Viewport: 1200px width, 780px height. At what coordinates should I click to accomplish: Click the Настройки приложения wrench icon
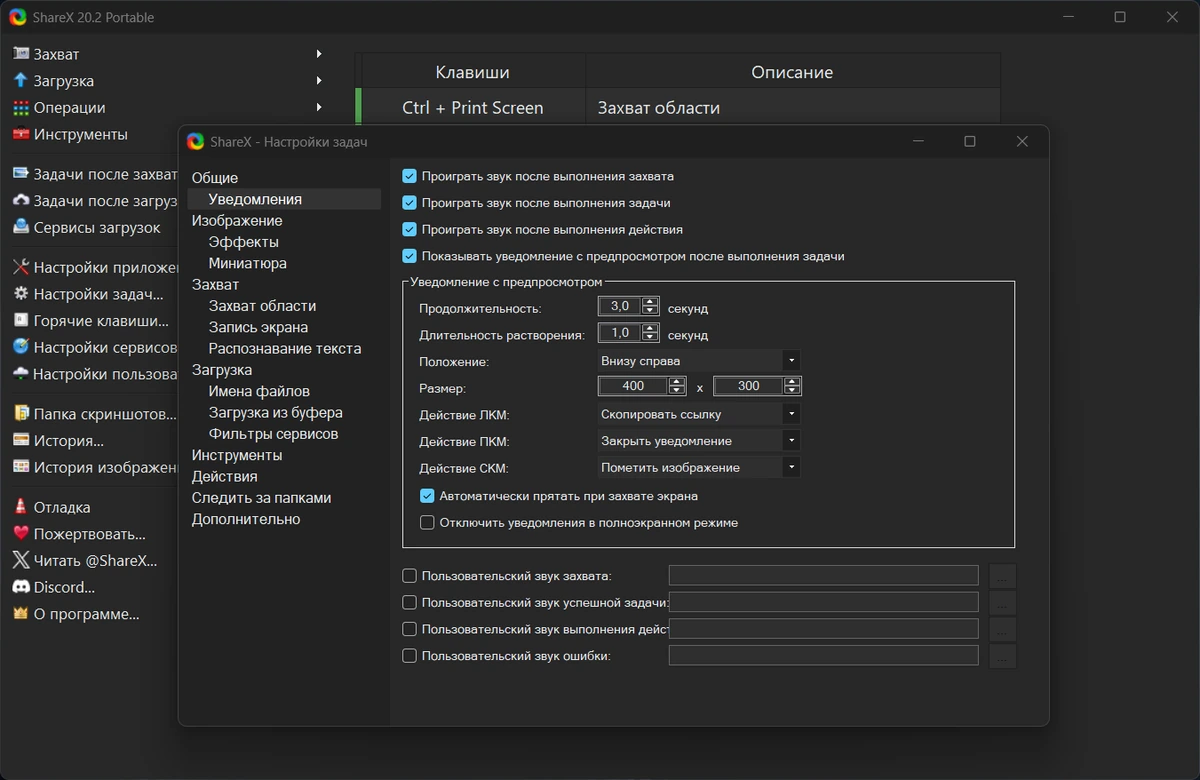click(x=20, y=267)
